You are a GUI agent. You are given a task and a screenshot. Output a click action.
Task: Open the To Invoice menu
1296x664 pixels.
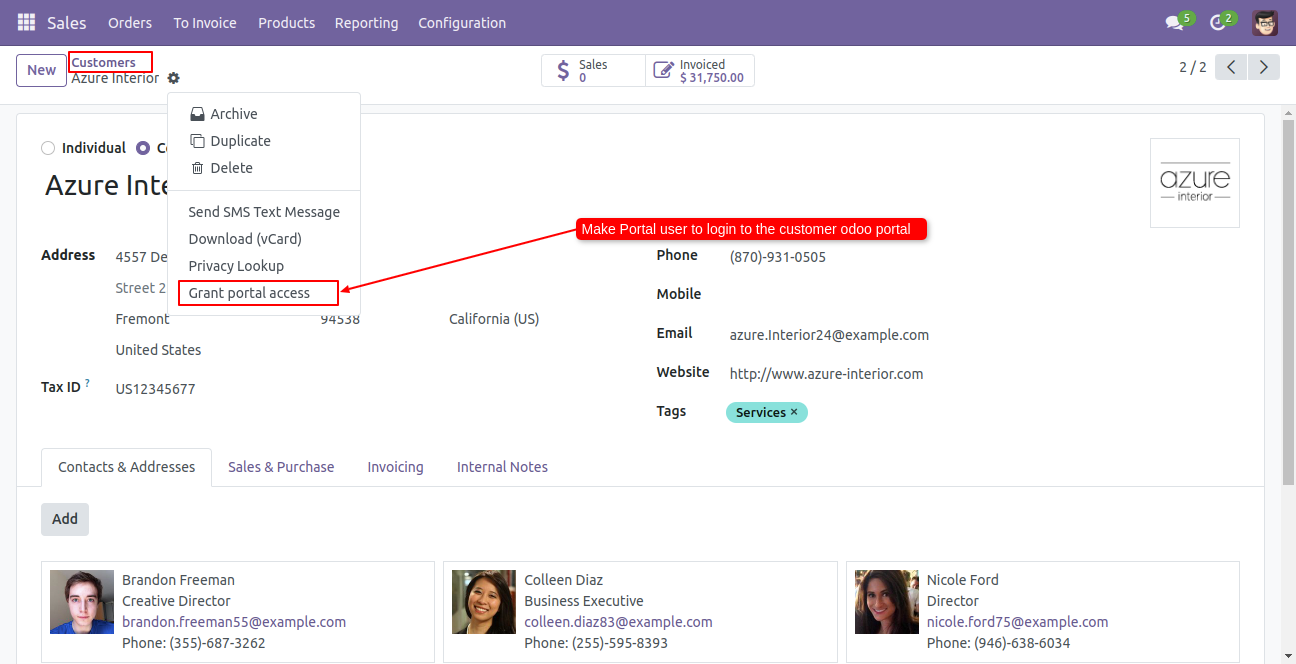tap(205, 22)
